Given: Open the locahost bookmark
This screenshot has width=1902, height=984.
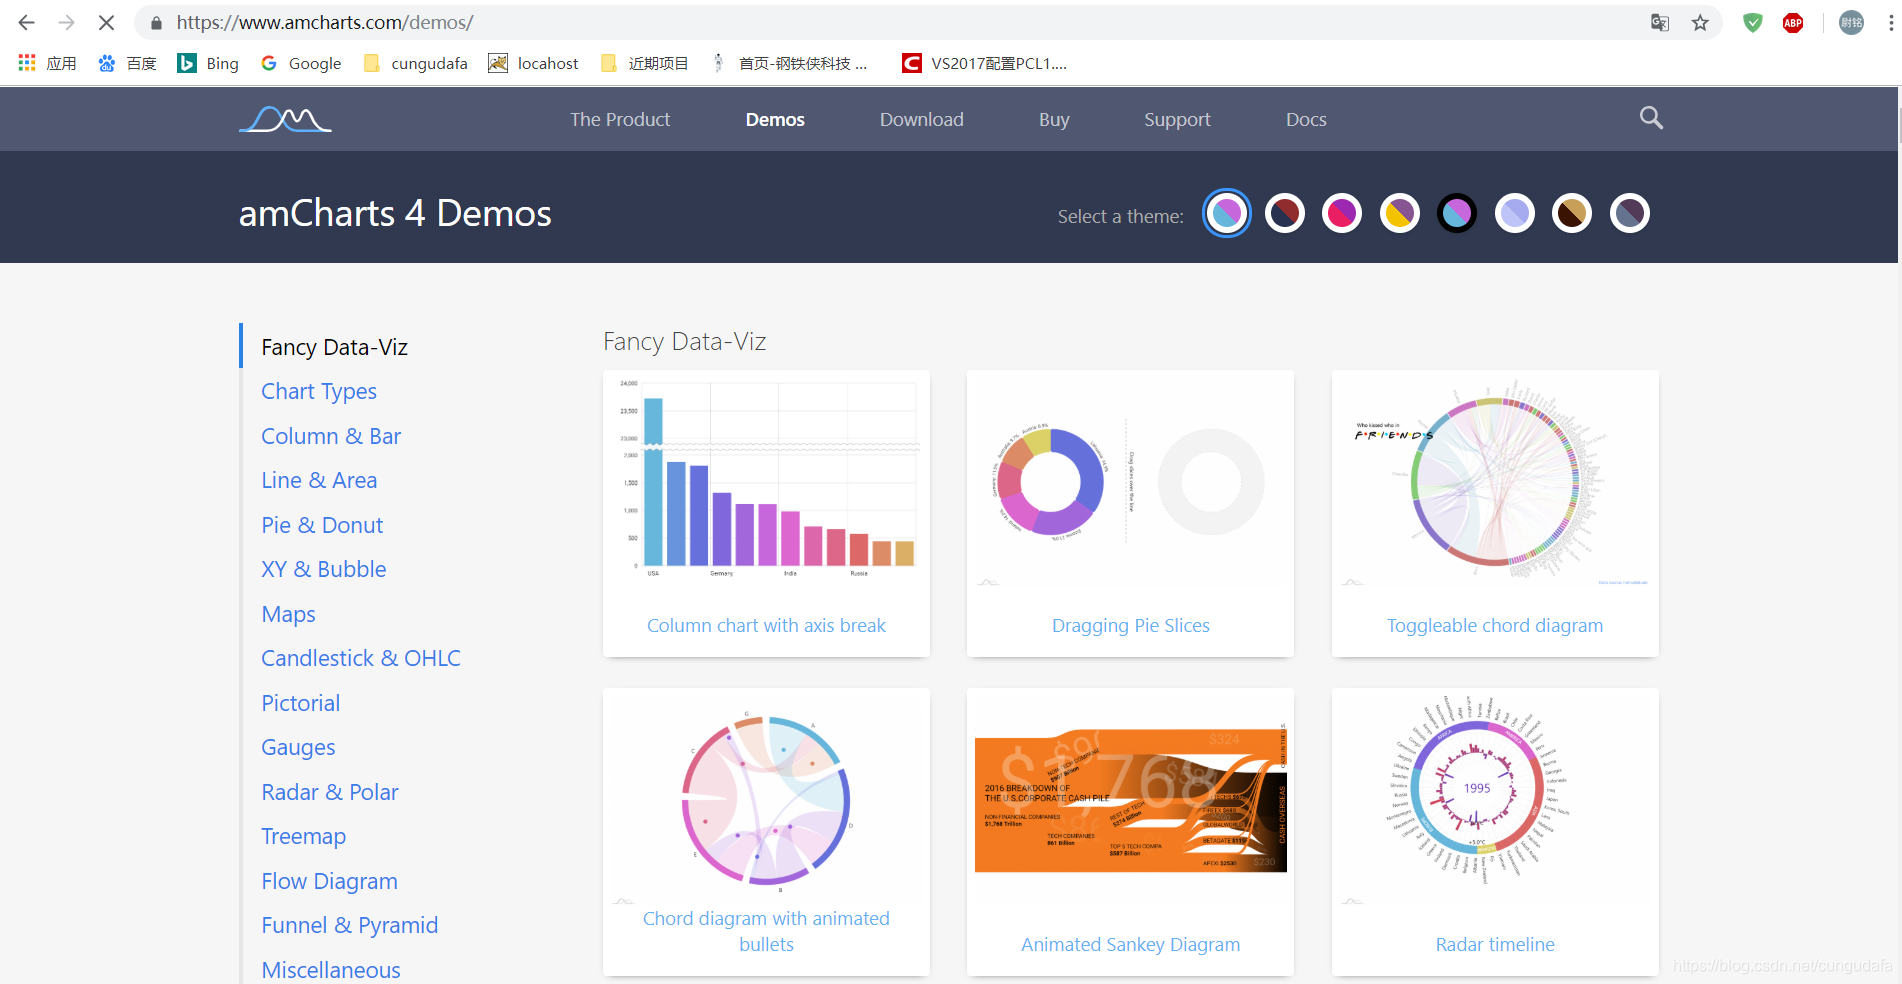Looking at the screenshot, I should tap(533, 63).
